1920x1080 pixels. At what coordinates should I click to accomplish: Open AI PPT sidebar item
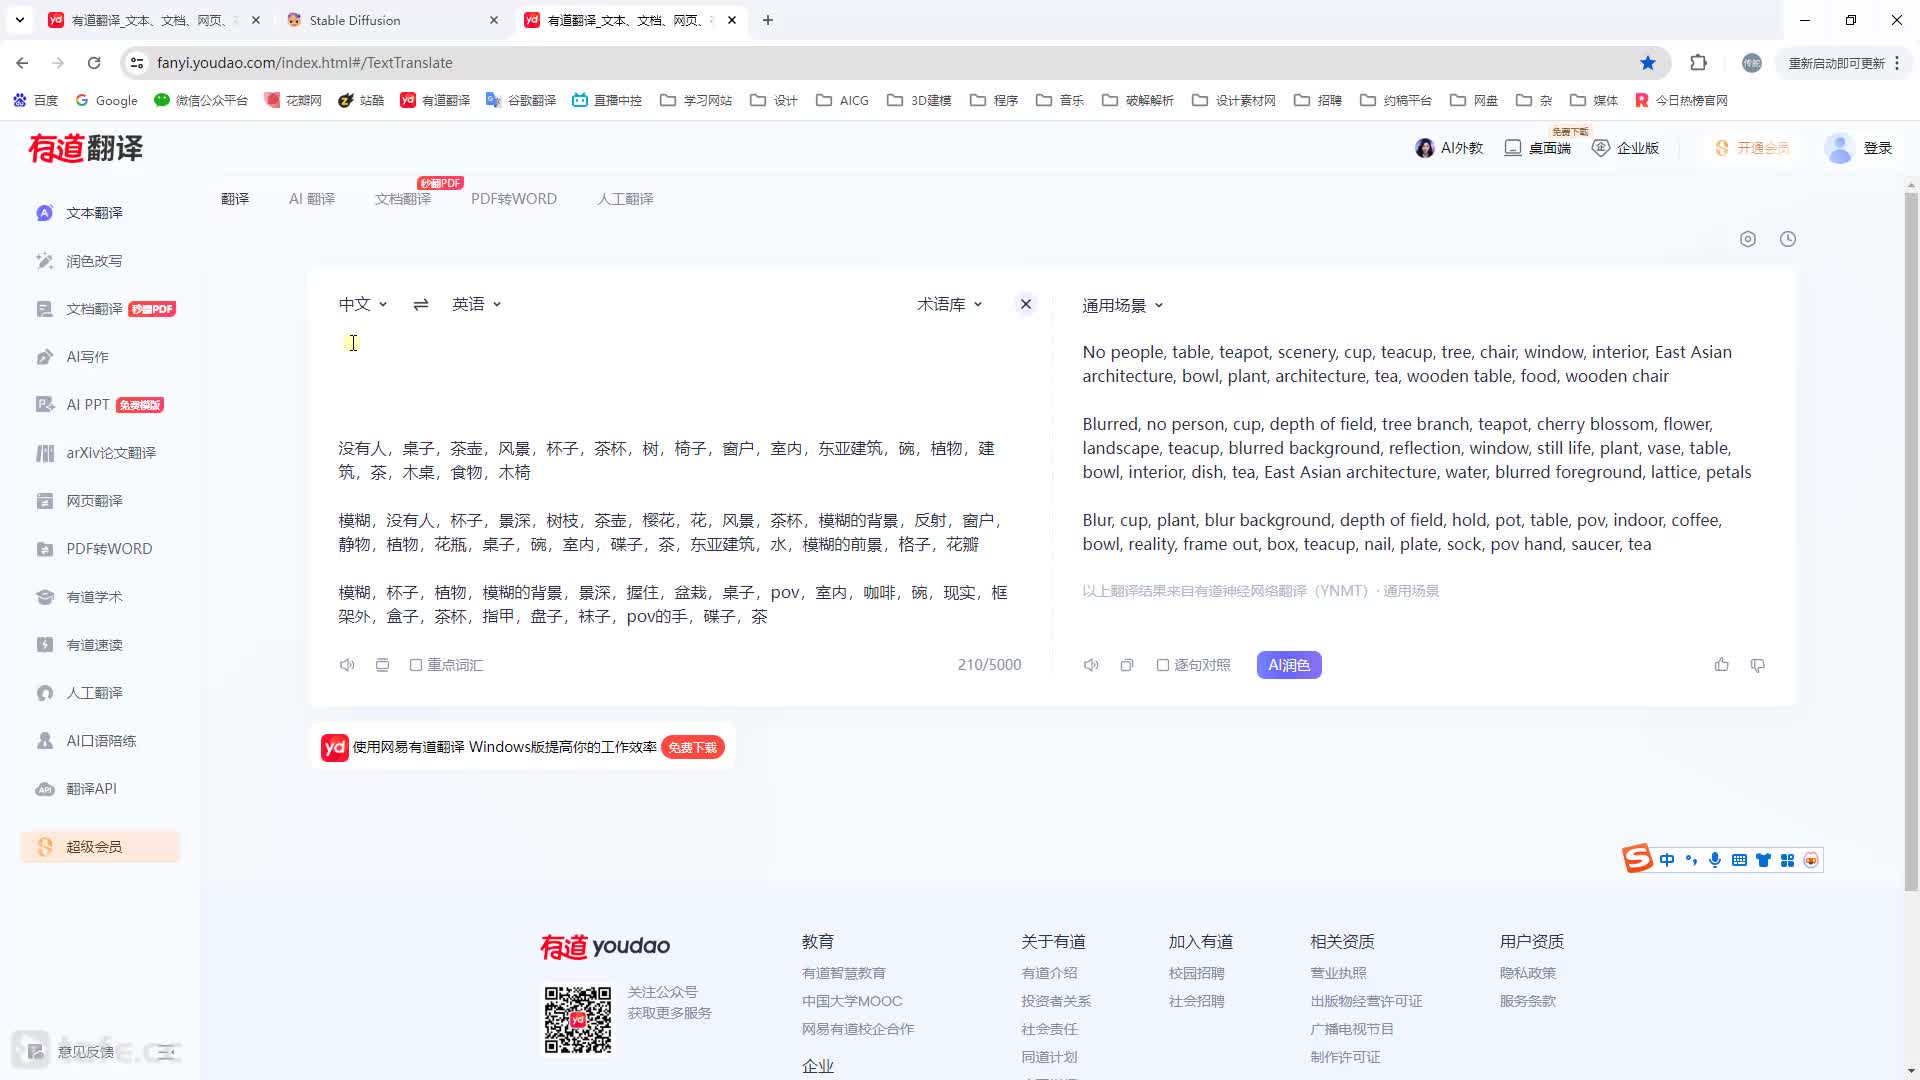tap(99, 405)
